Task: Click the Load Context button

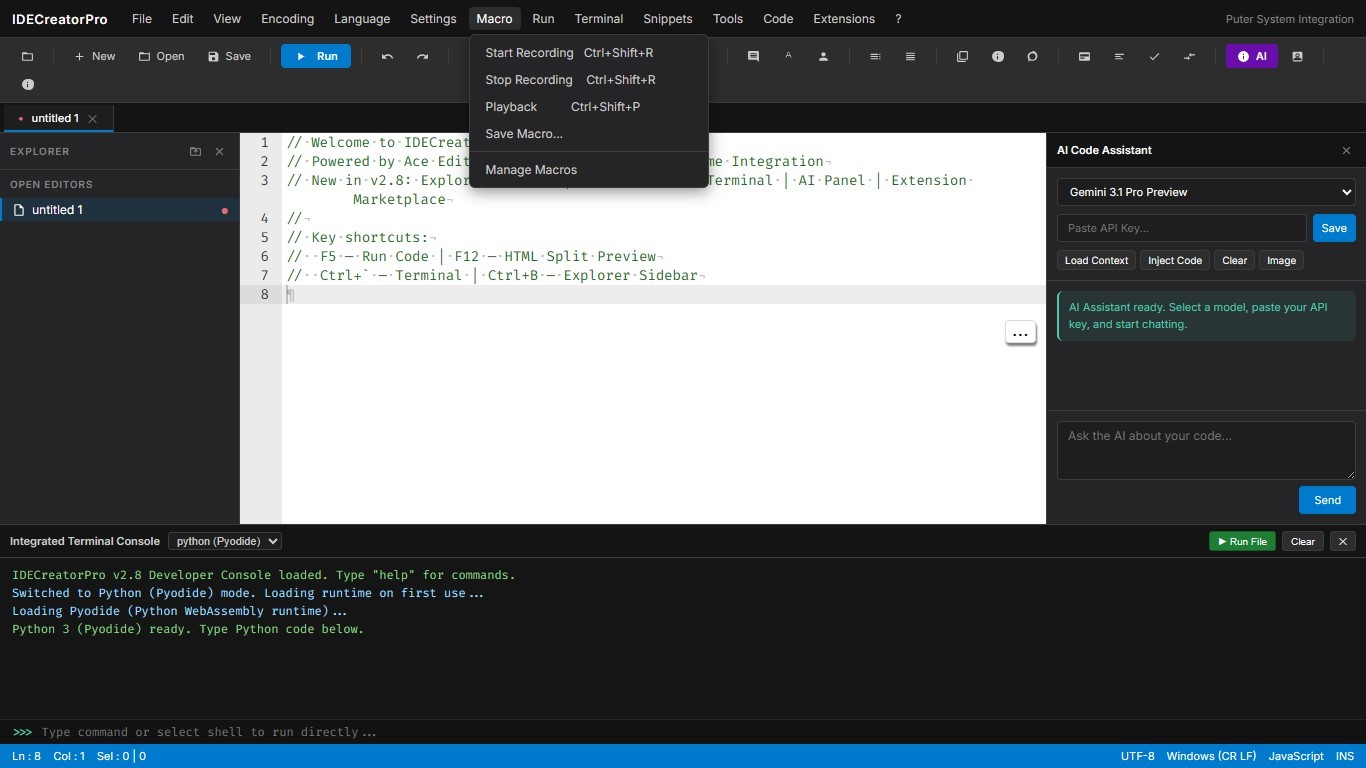Action: (1096, 260)
